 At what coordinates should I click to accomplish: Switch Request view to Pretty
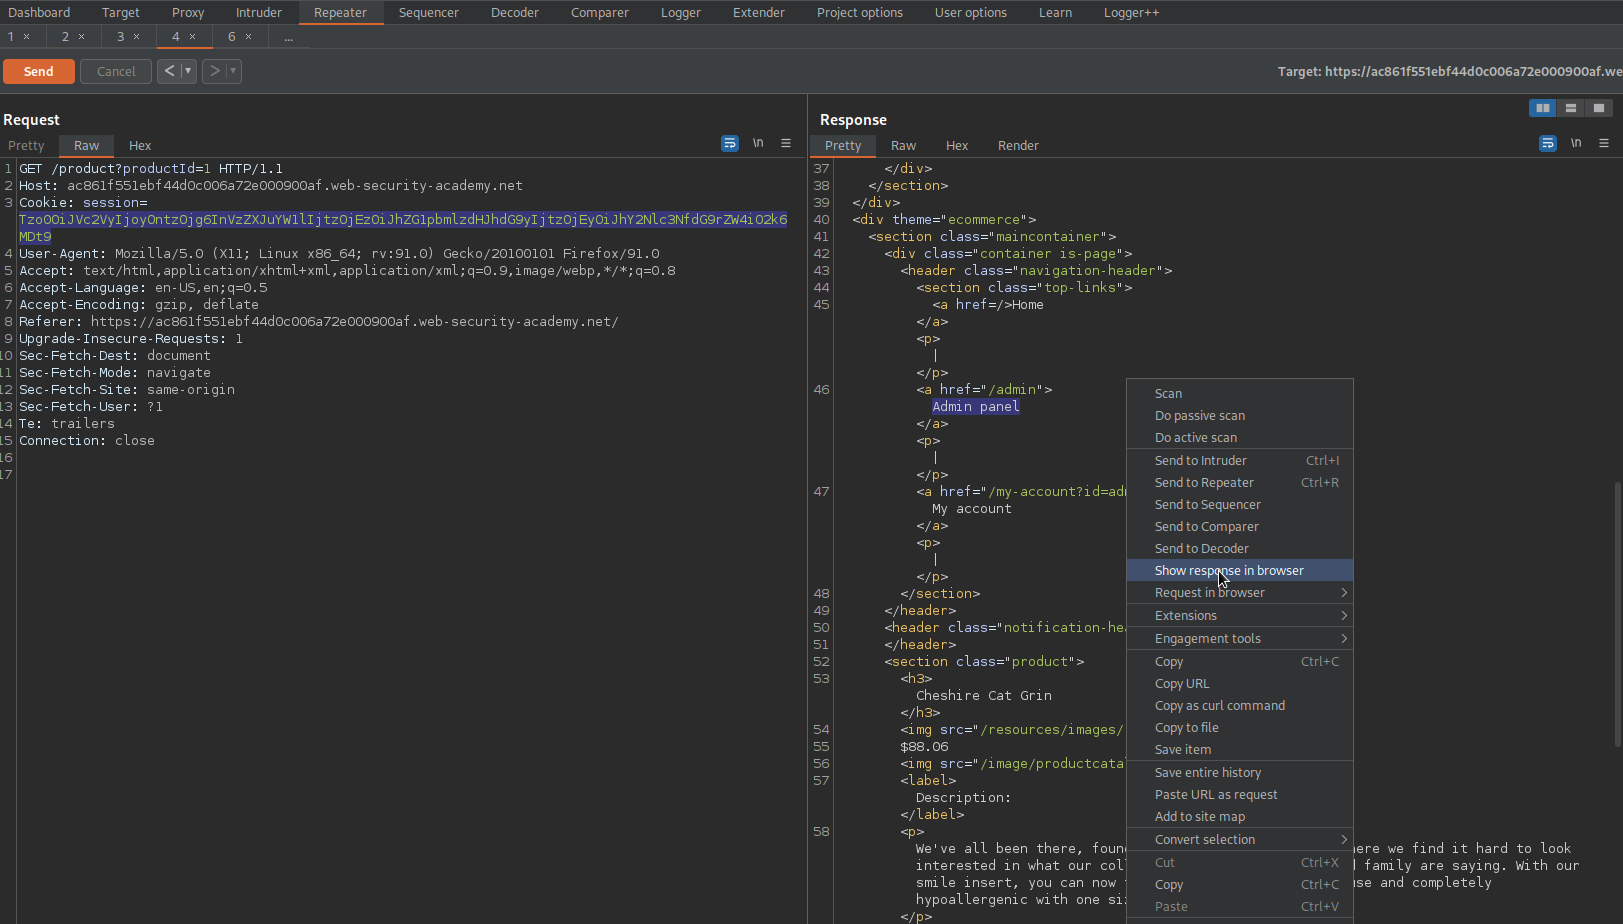coord(27,146)
